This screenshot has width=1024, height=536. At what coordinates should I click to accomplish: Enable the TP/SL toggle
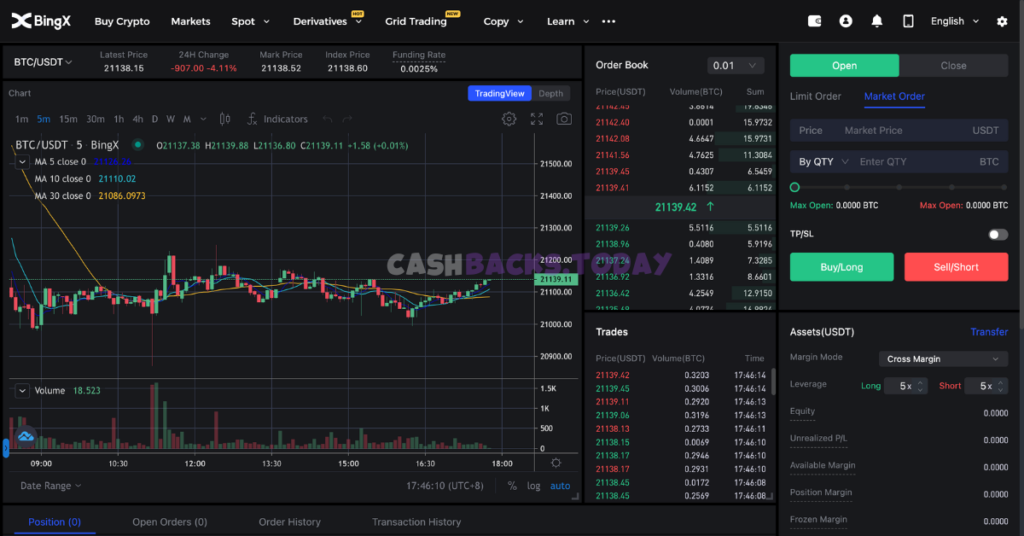point(997,234)
